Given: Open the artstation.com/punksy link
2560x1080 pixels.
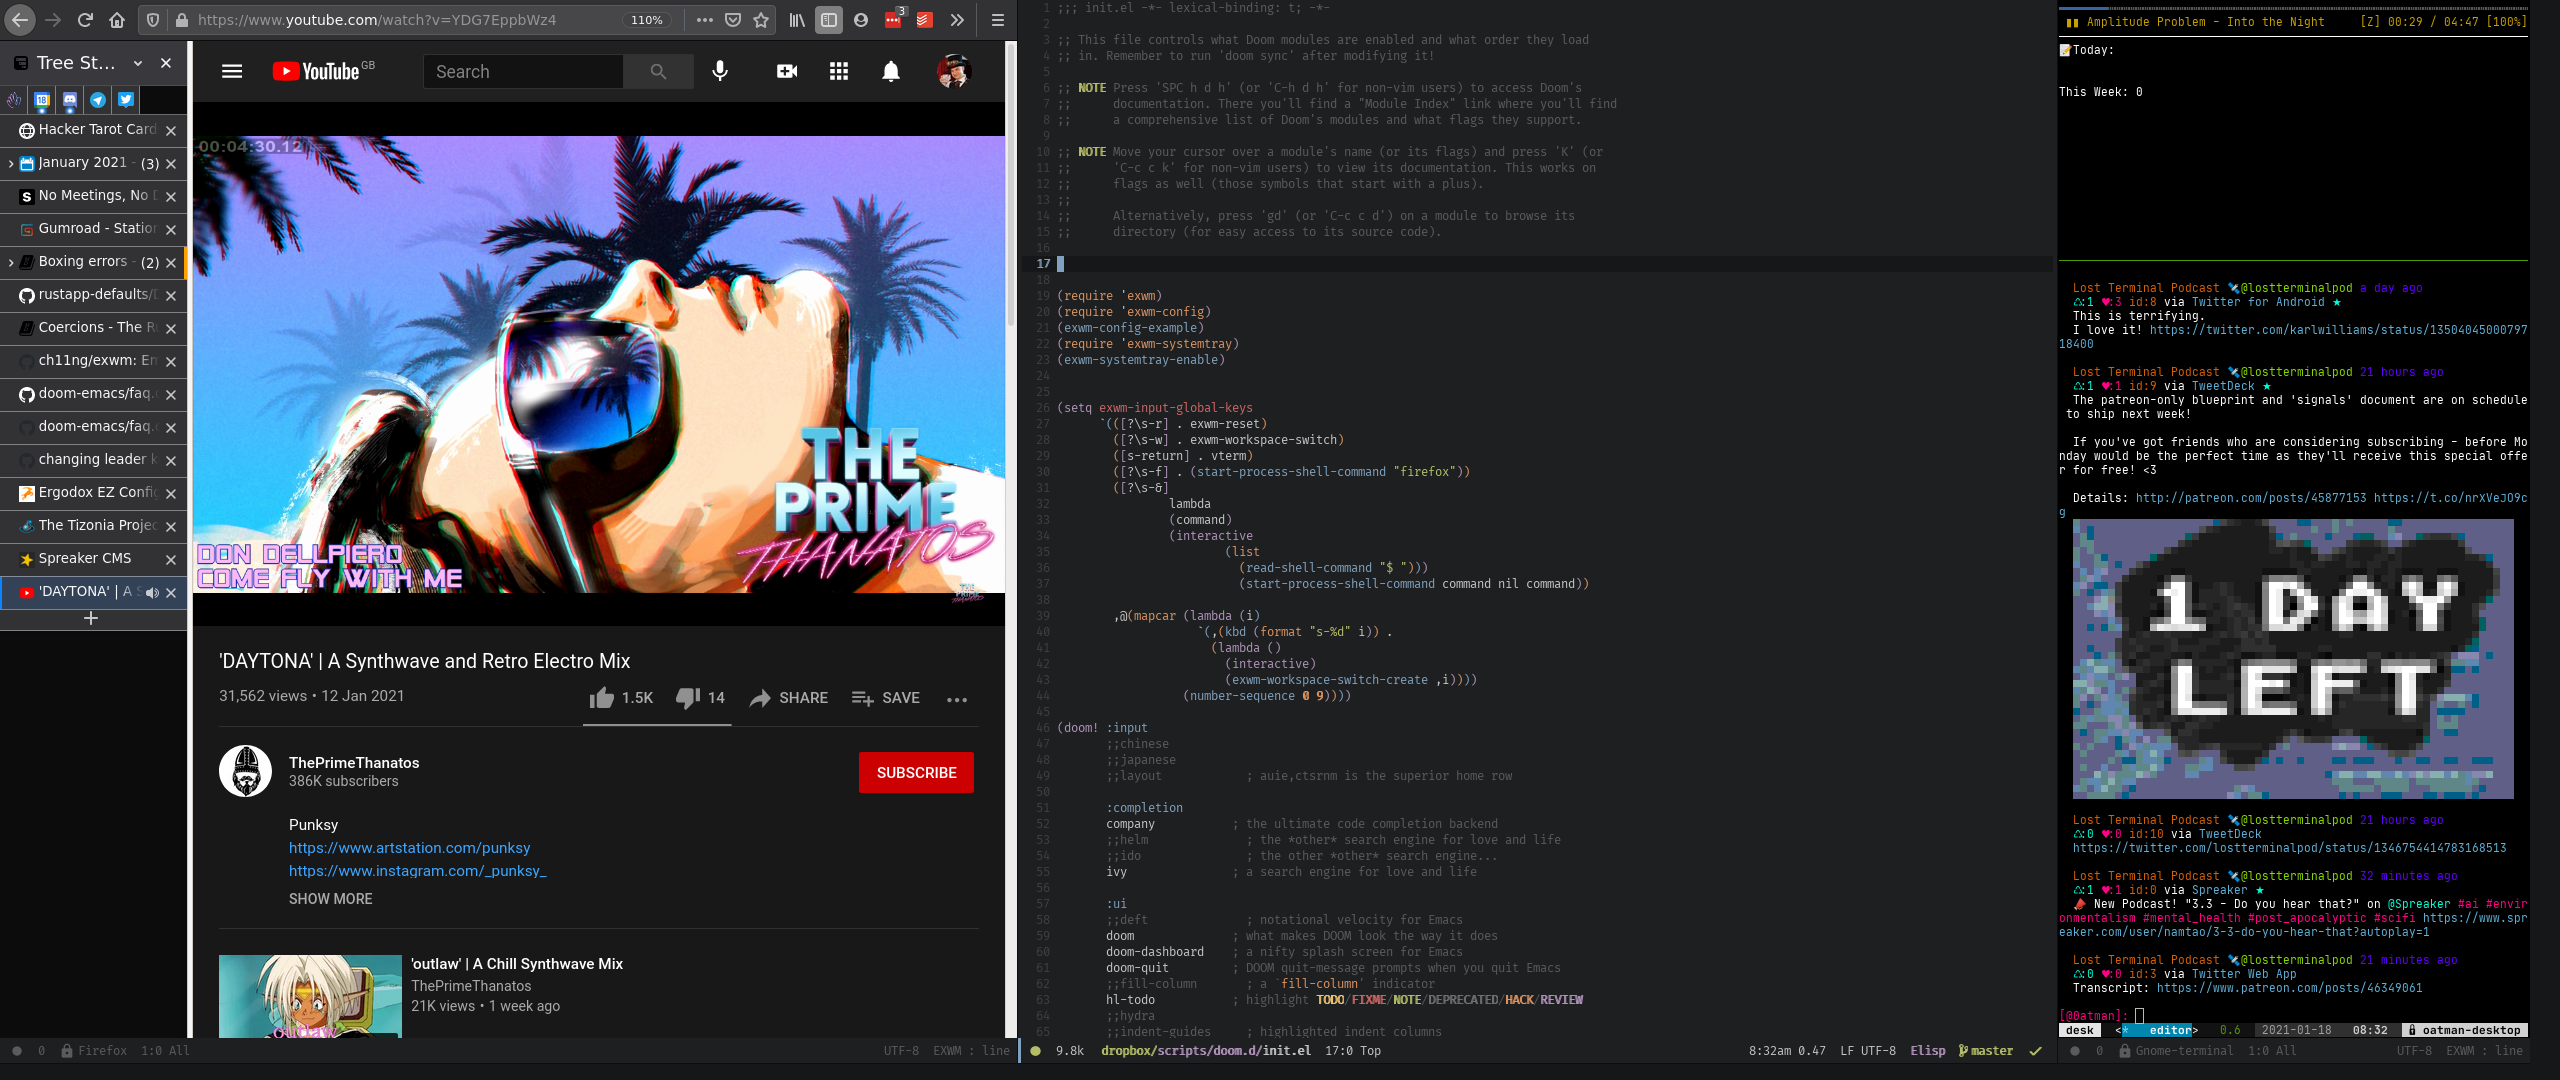Looking at the screenshot, I should coord(409,848).
